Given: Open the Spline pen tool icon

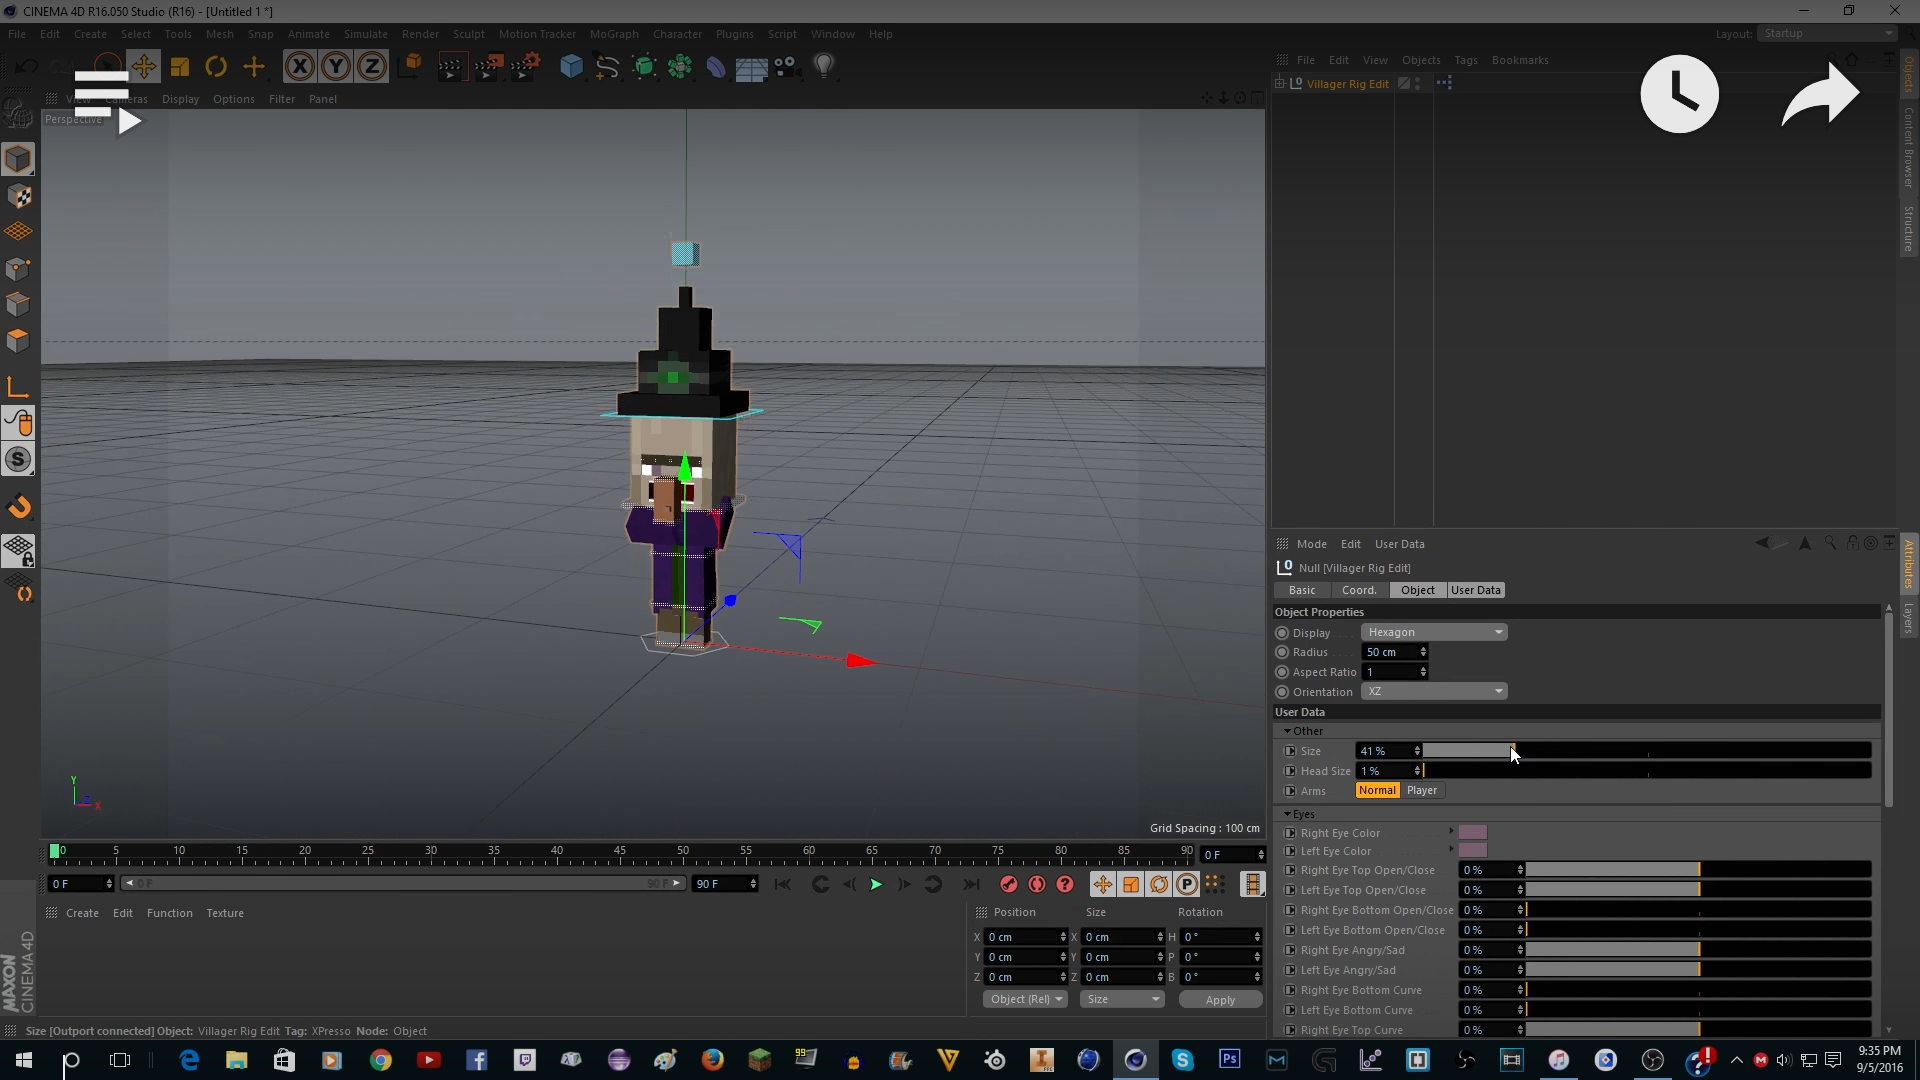Looking at the screenshot, I should 607,67.
